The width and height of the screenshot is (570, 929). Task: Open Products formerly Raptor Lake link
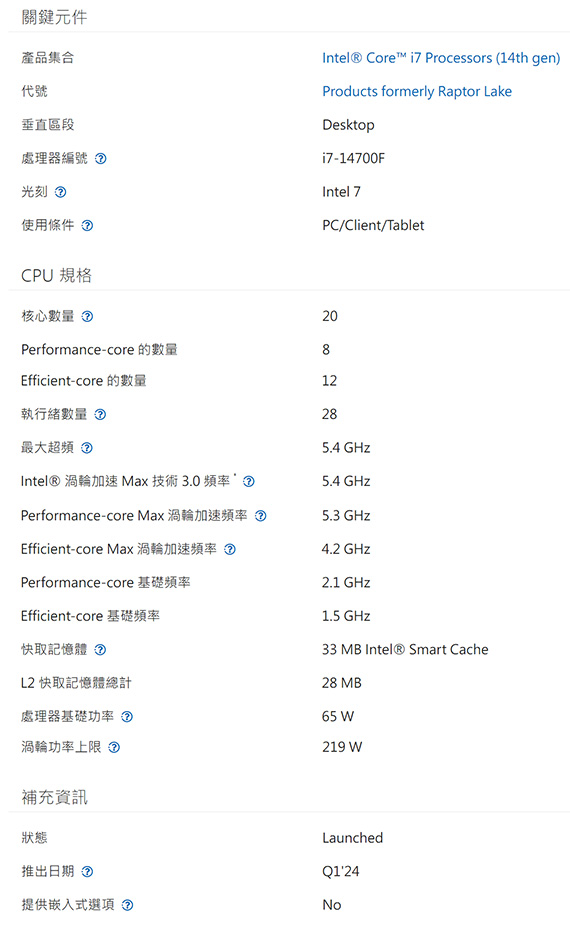[417, 91]
